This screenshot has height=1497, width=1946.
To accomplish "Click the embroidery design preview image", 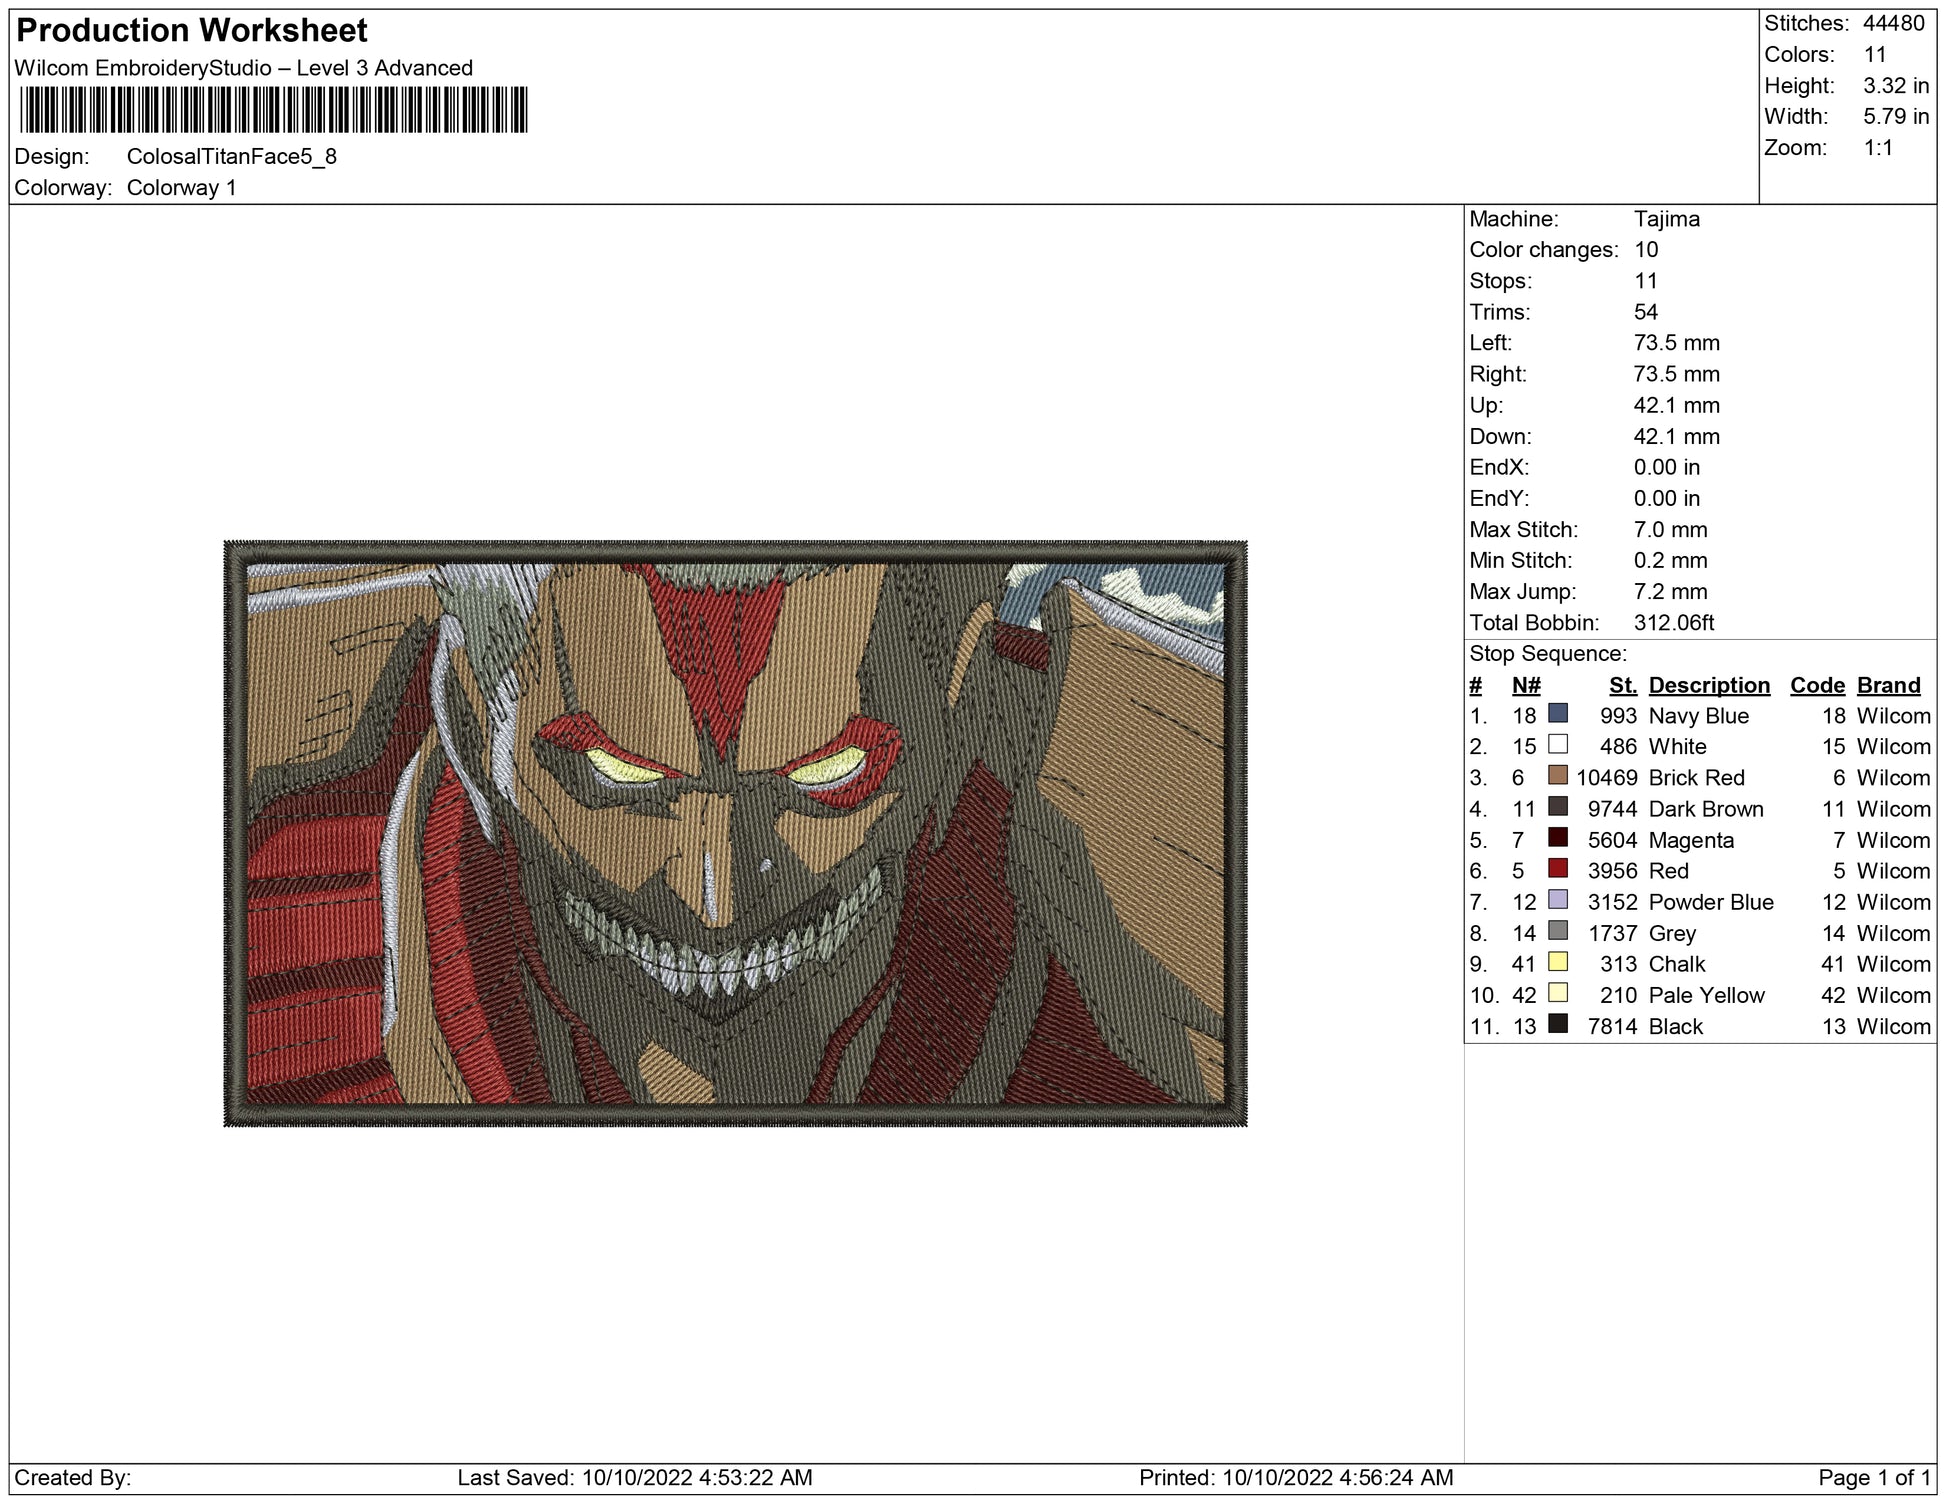I will [735, 833].
